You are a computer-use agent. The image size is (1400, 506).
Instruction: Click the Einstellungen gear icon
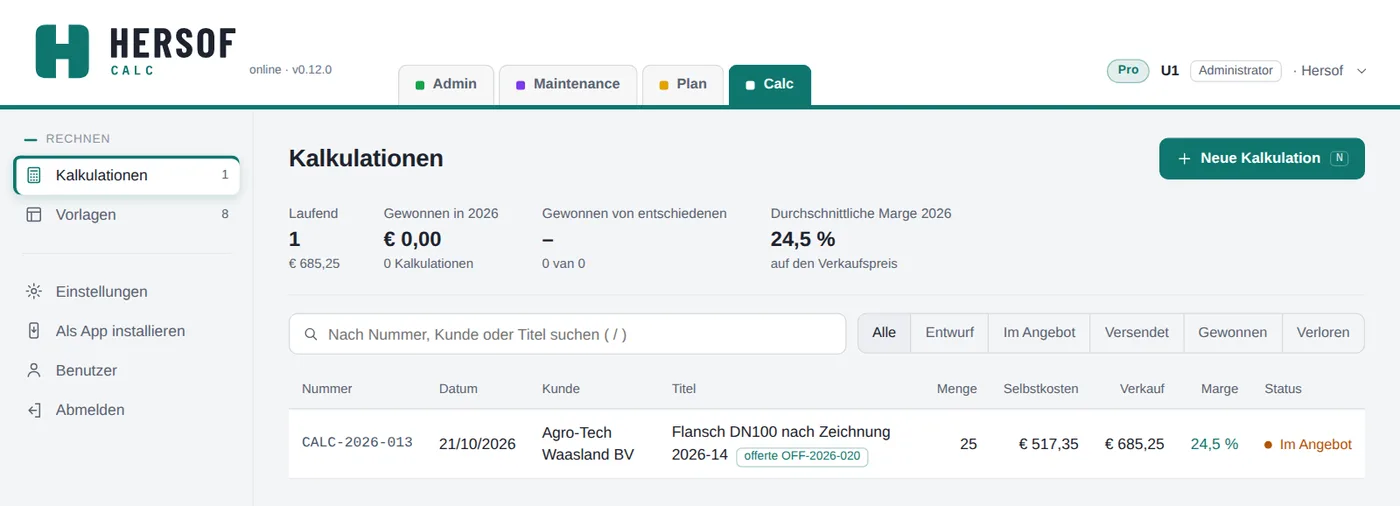tap(34, 292)
